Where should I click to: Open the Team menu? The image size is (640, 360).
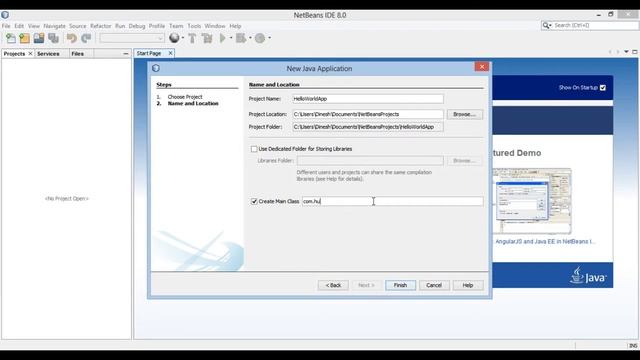point(176,26)
